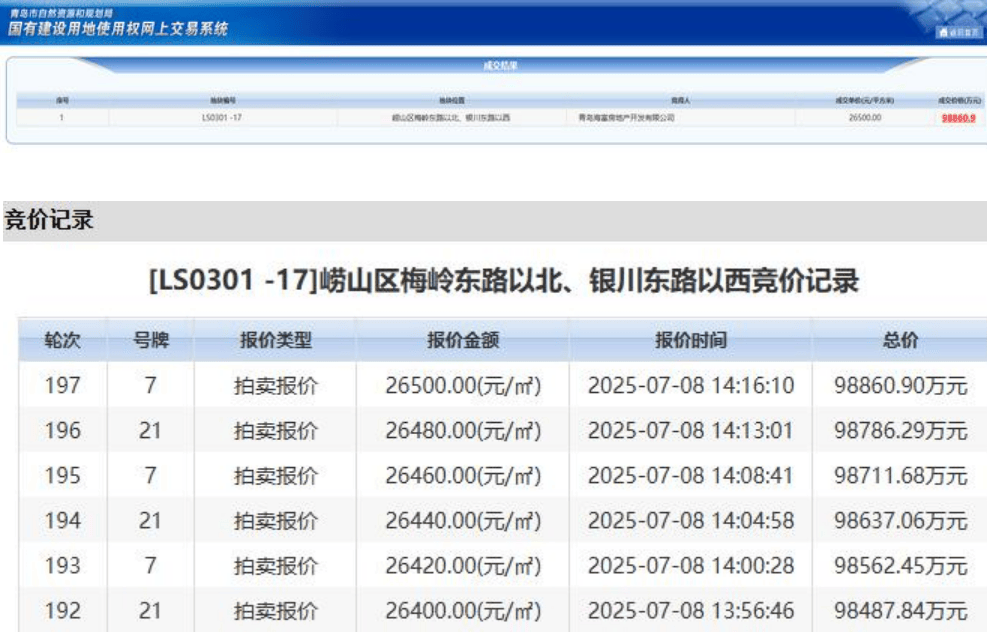Click the 总价 column header

(900, 340)
